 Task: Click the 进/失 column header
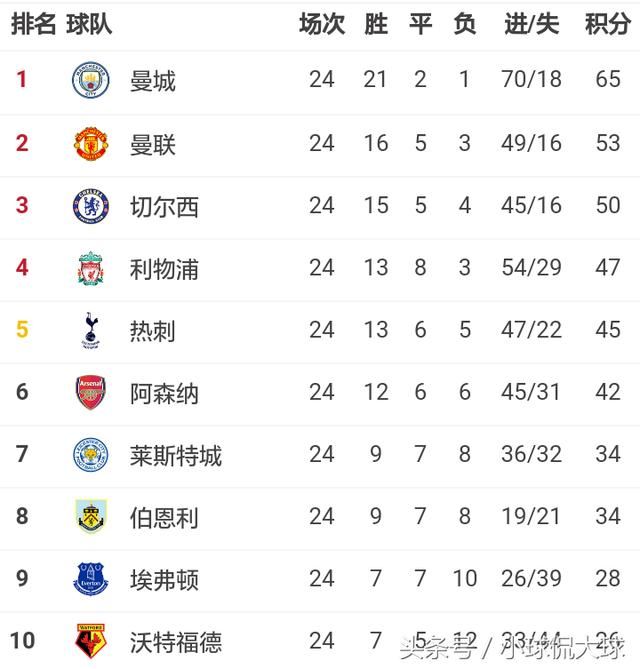point(531,24)
